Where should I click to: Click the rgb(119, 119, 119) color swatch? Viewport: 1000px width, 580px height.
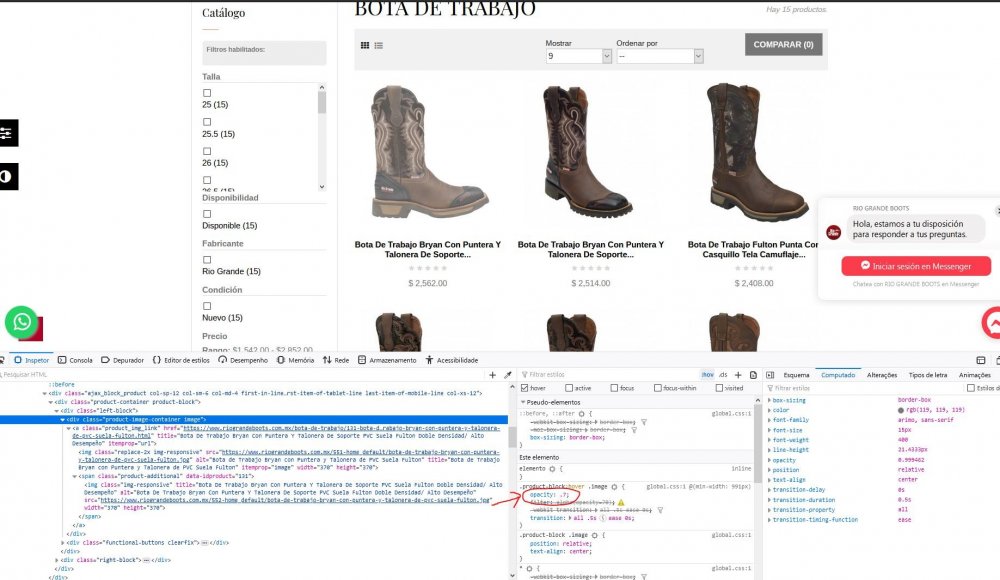click(901, 410)
